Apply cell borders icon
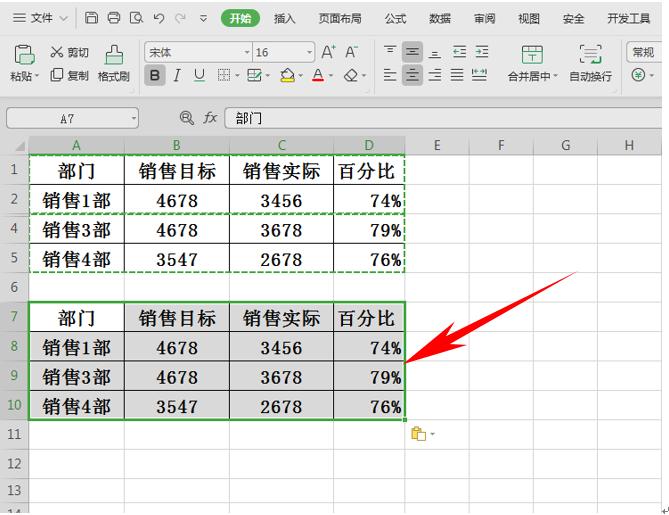Screen dimensions: 669x515 tap(224, 76)
